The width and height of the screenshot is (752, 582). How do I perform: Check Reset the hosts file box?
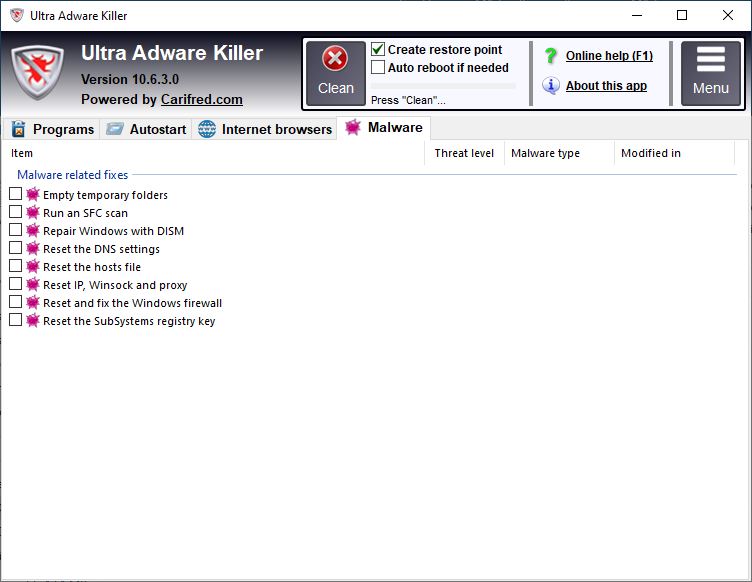pyautogui.click(x=15, y=266)
